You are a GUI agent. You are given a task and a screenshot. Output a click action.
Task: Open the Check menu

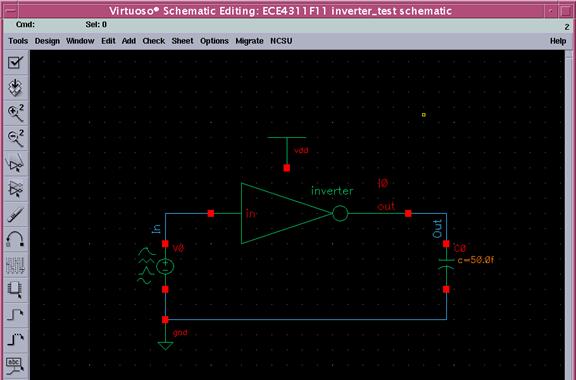(x=154, y=41)
